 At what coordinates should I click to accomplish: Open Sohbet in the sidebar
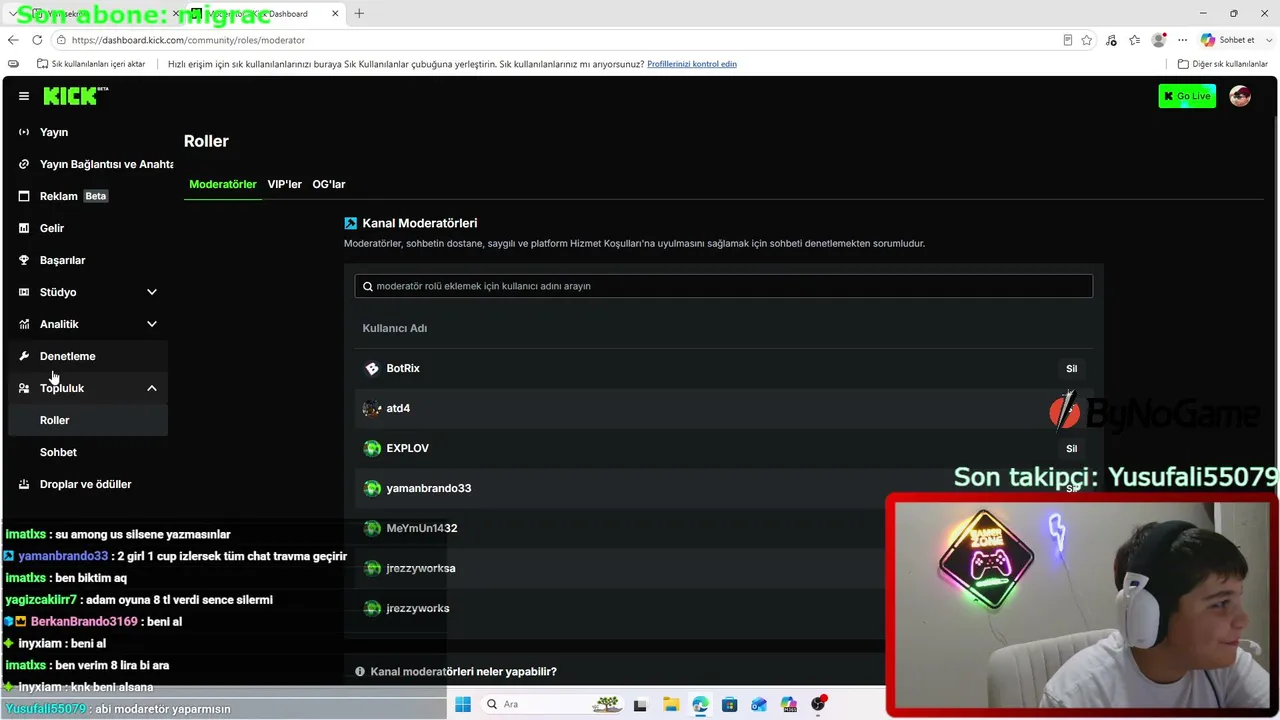coord(88,452)
